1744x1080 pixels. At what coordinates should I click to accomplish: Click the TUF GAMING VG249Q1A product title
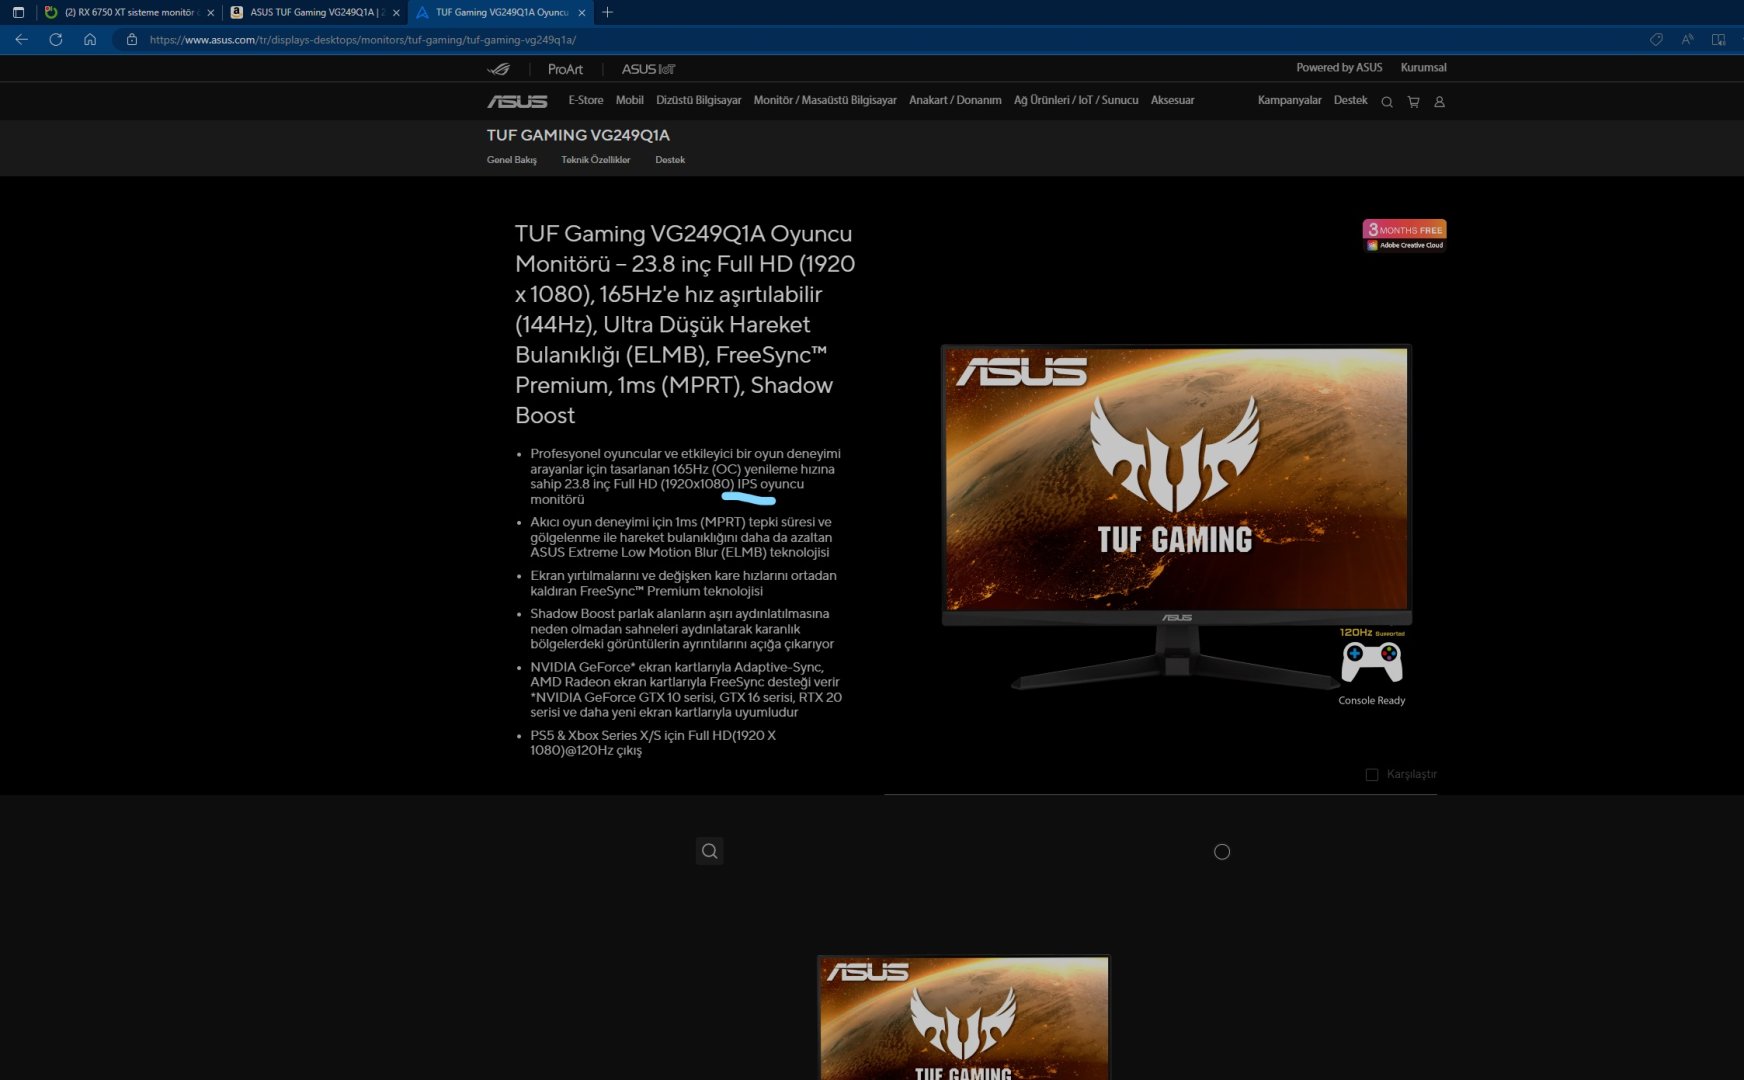point(578,135)
